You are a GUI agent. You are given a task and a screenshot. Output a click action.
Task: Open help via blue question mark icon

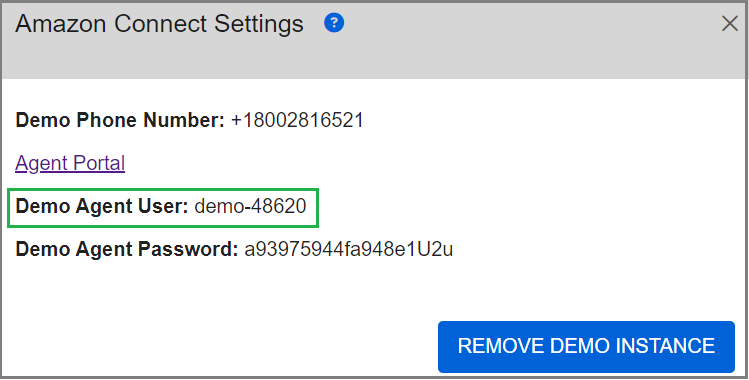pyautogui.click(x=334, y=23)
